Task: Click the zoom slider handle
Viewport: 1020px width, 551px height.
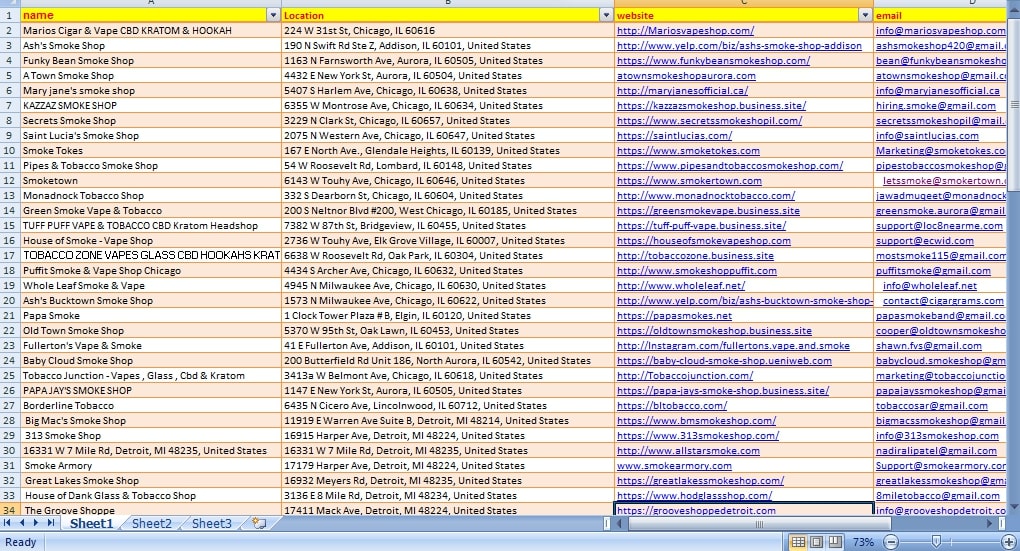Action: tap(936, 542)
